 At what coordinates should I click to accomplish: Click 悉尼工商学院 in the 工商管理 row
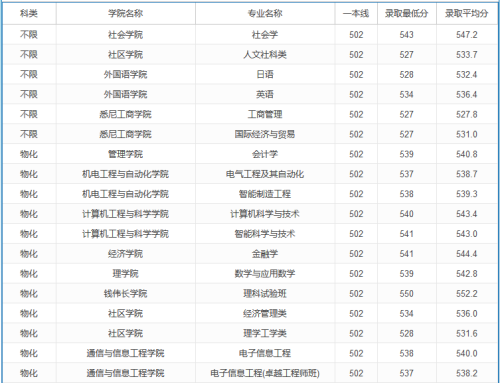125,114
